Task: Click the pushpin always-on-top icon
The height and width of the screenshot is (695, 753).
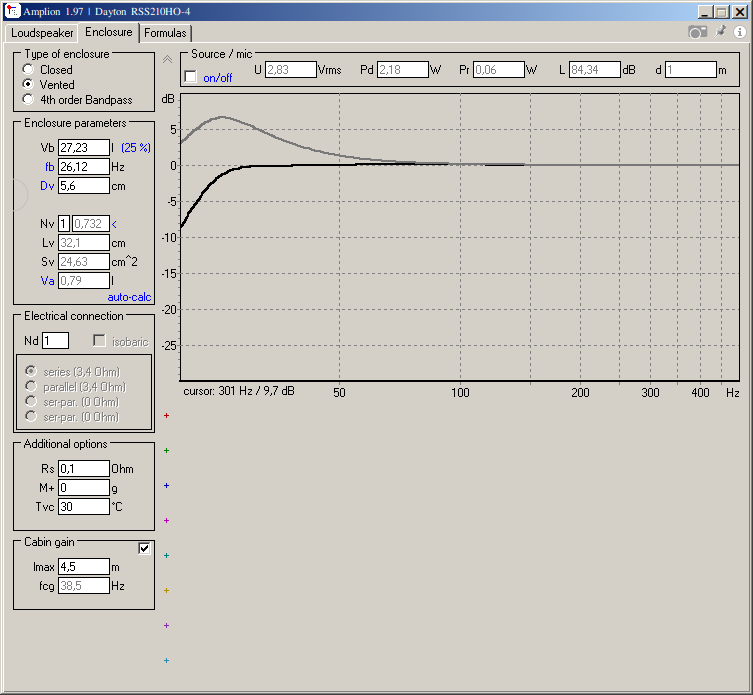Action: pyautogui.click(x=720, y=32)
